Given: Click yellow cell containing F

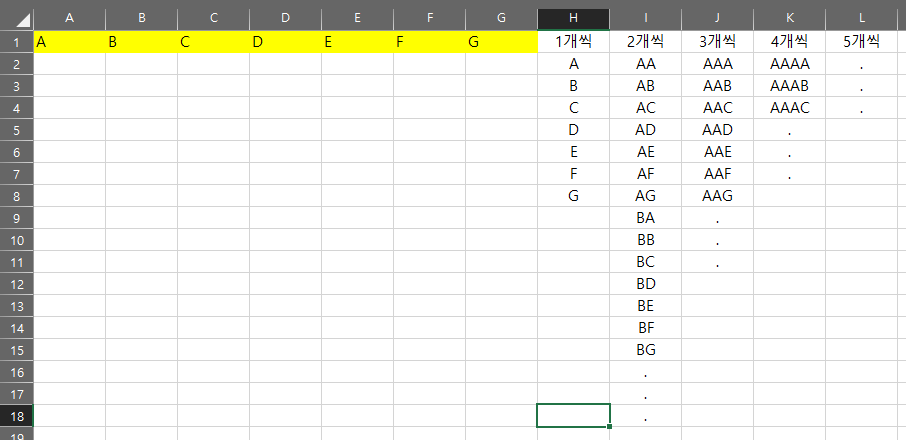Looking at the screenshot, I should [429, 42].
